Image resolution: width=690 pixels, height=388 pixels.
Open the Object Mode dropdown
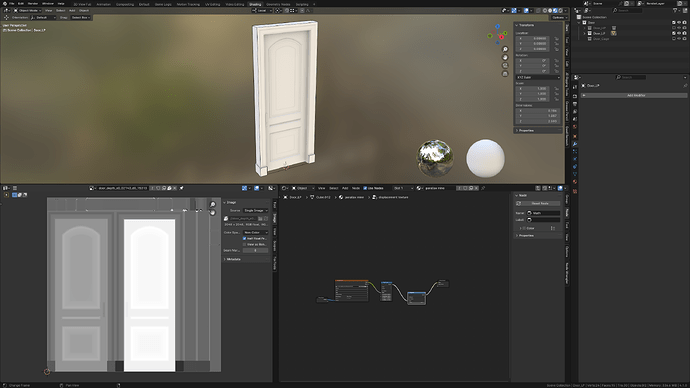tap(28, 11)
